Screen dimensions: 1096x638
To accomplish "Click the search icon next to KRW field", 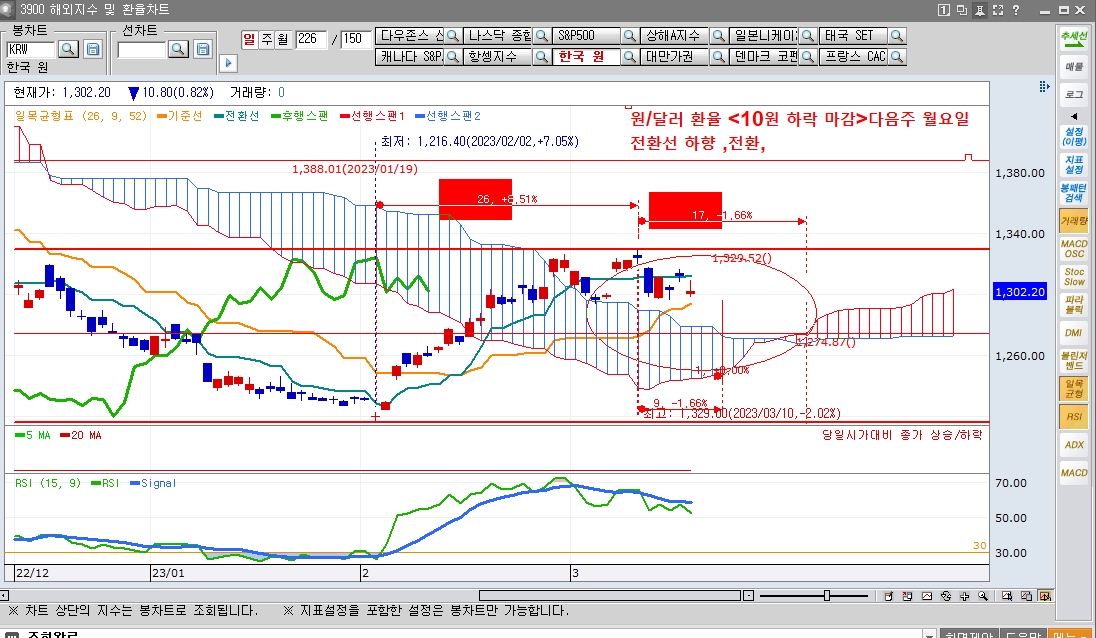I will tap(68, 49).
